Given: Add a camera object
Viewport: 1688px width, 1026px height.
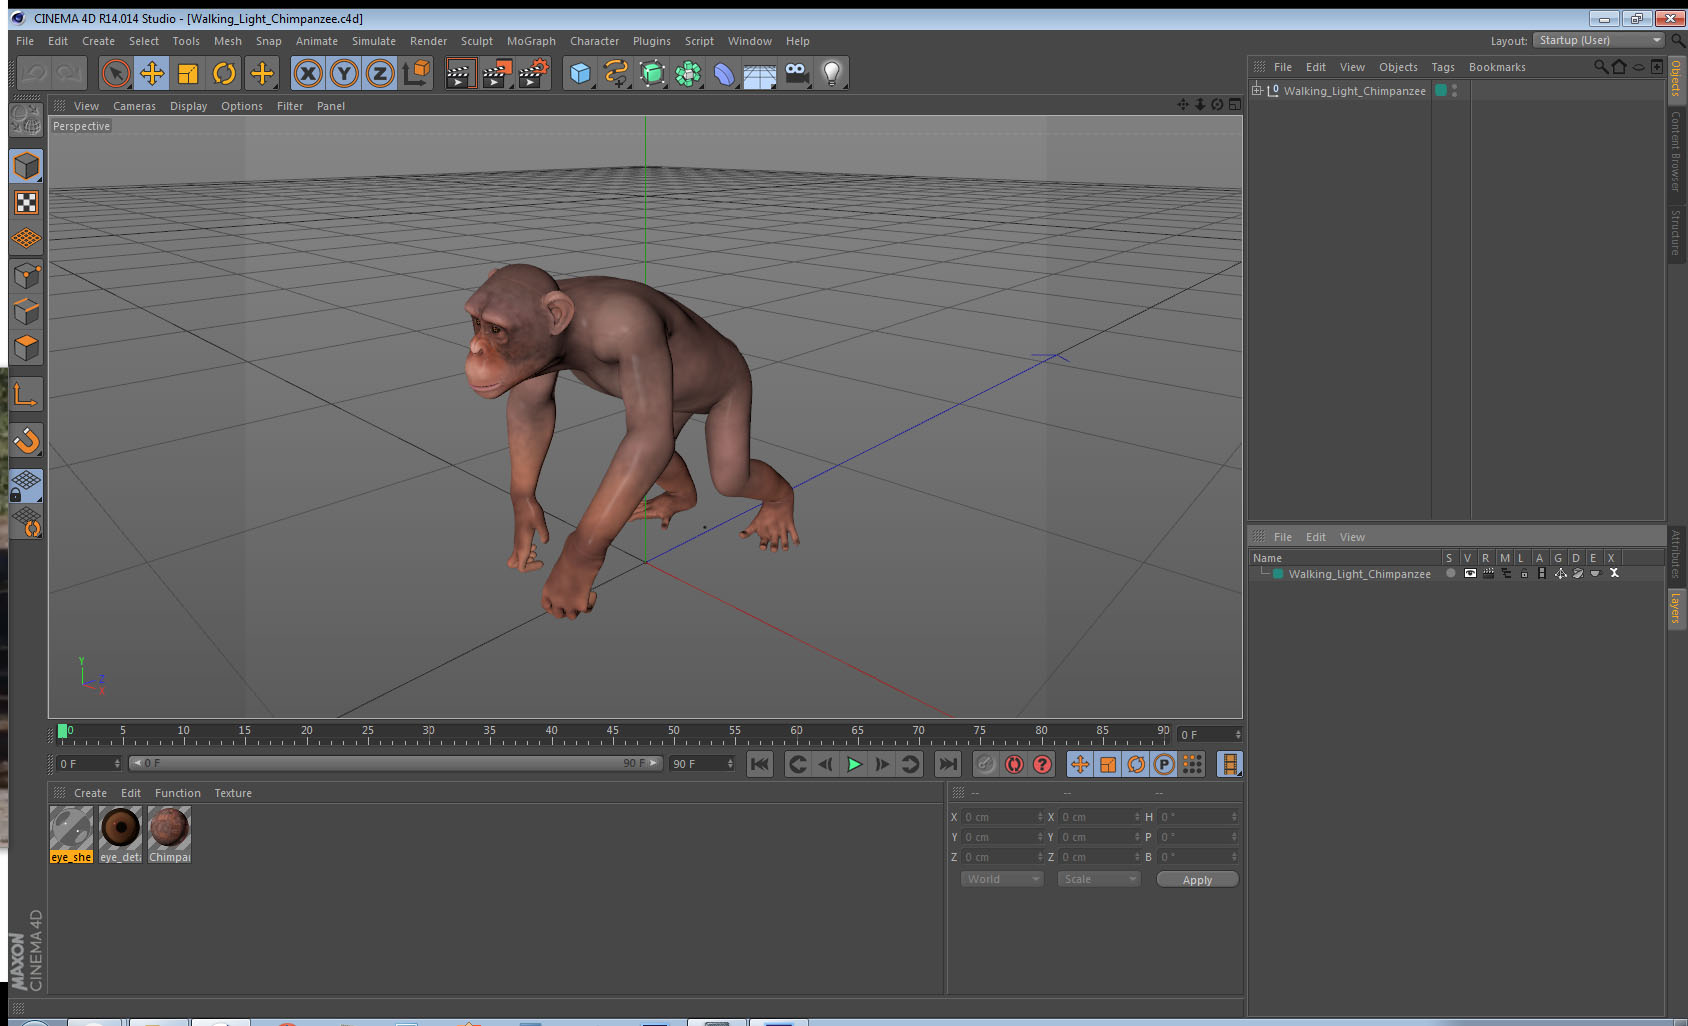Looking at the screenshot, I should click(796, 73).
